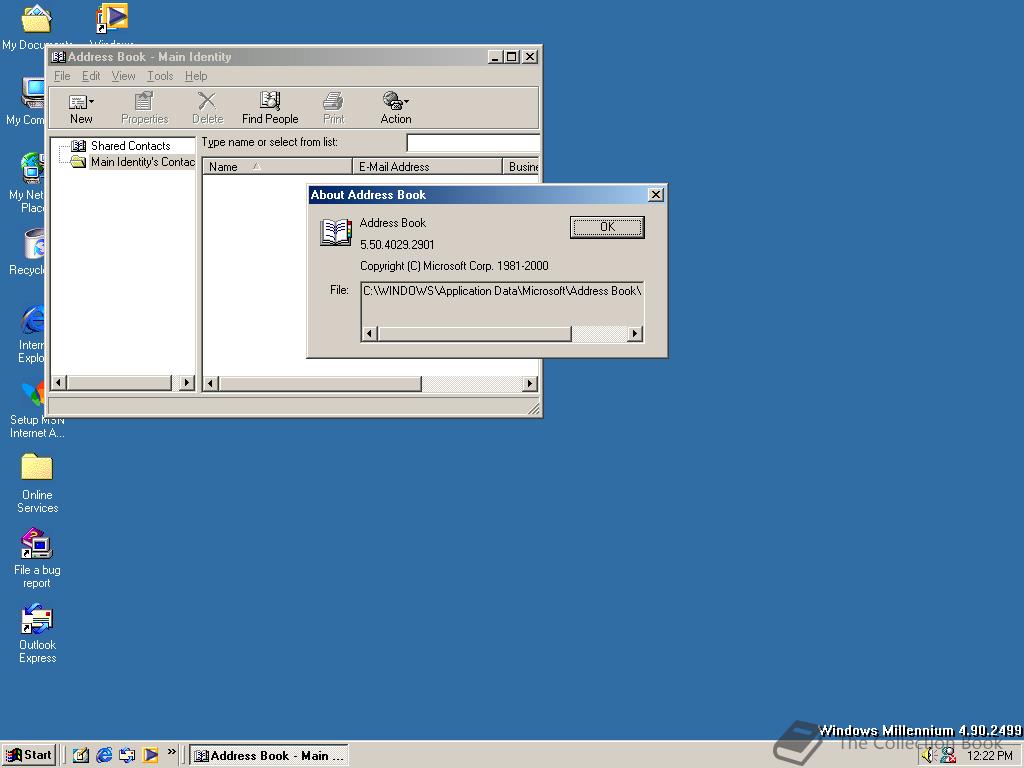Viewport: 1024px width, 768px height.
Task: Click the contact list horizontal scroll thumb
Action: tap(320, 383)
